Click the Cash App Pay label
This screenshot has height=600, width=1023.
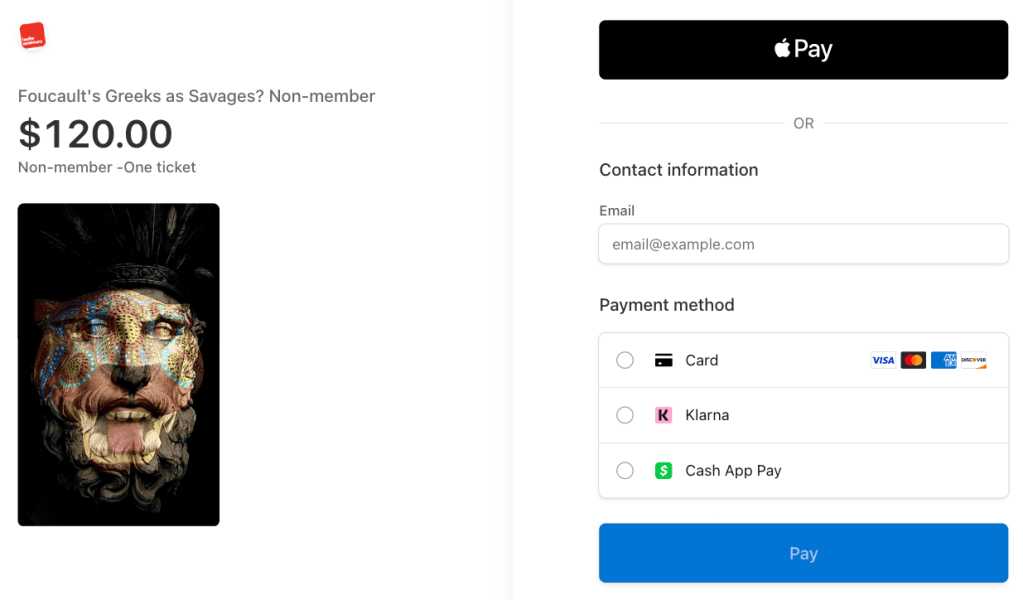[x=733, y=470]
